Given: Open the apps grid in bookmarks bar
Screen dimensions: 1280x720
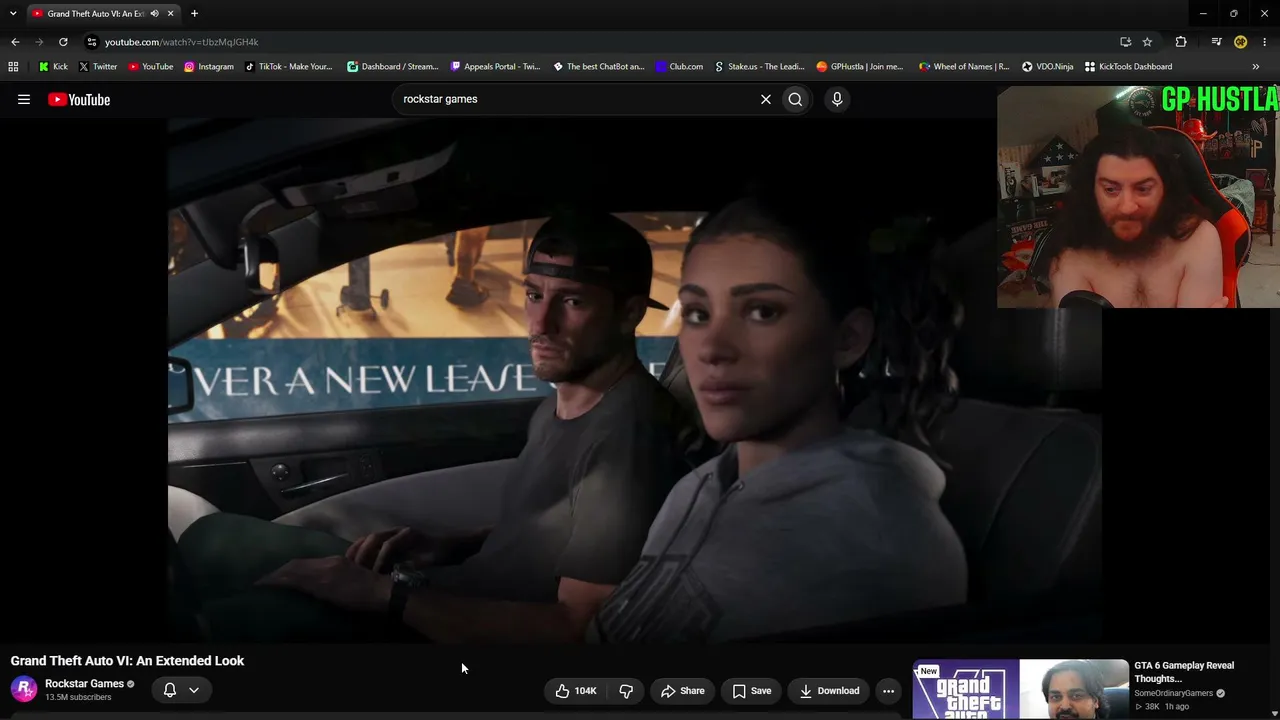Looking at the screenshot, I should click(x=13, y=67).
